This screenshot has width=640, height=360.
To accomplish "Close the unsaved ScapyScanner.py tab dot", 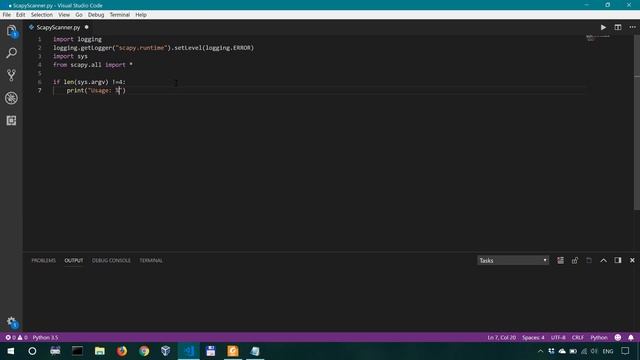I will point(87,27).
